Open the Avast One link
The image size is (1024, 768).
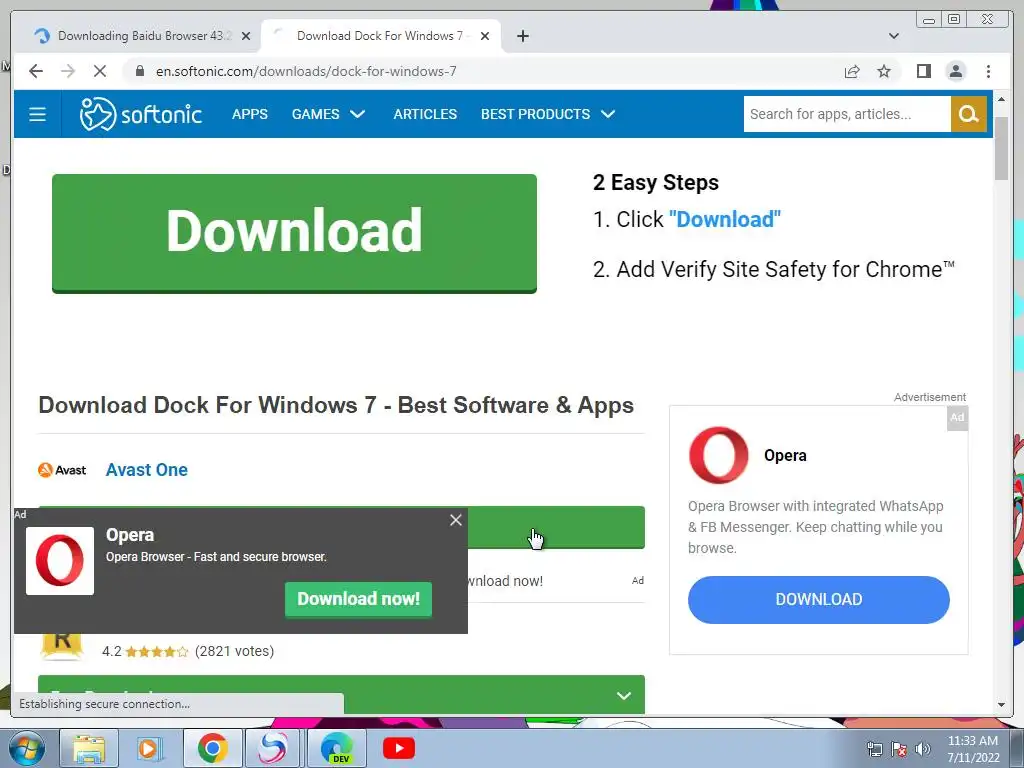click(x=146, y=470)
